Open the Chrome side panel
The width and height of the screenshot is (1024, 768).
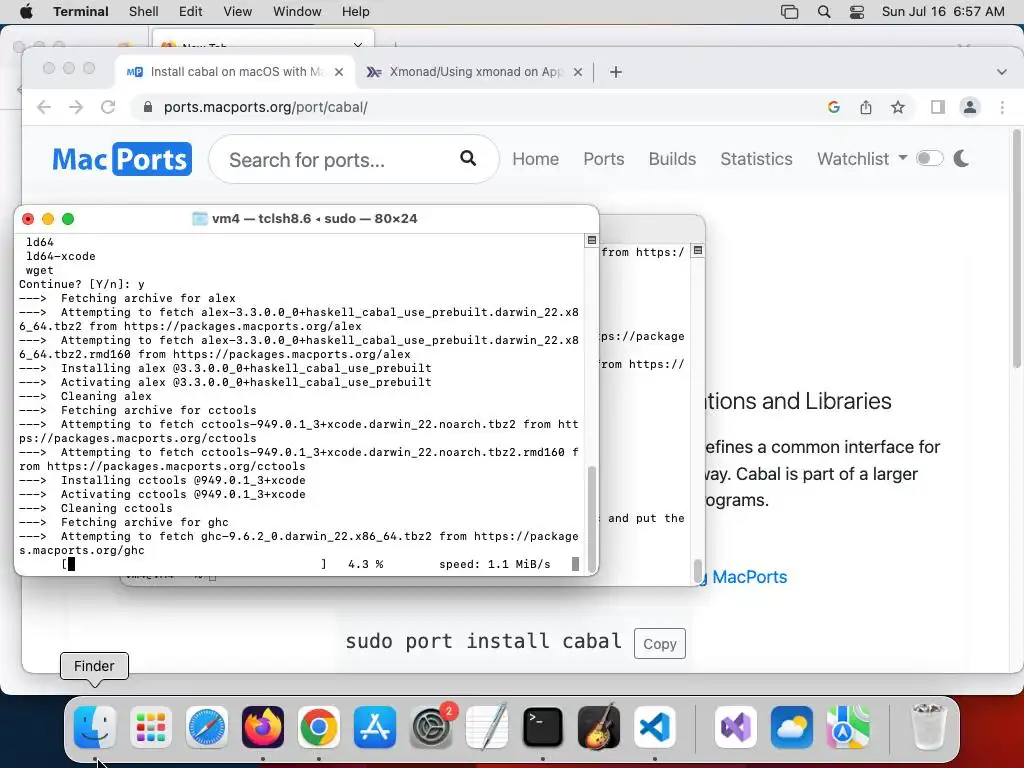938,107
